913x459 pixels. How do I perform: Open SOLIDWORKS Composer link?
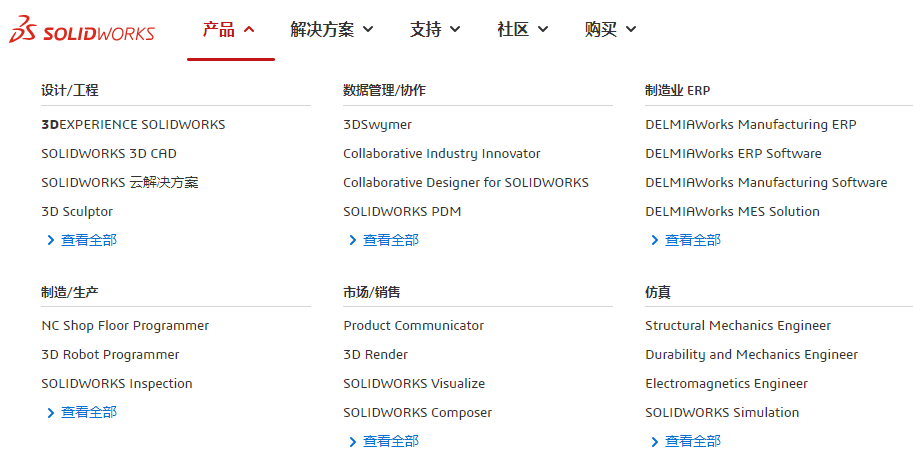pos(417,413)
